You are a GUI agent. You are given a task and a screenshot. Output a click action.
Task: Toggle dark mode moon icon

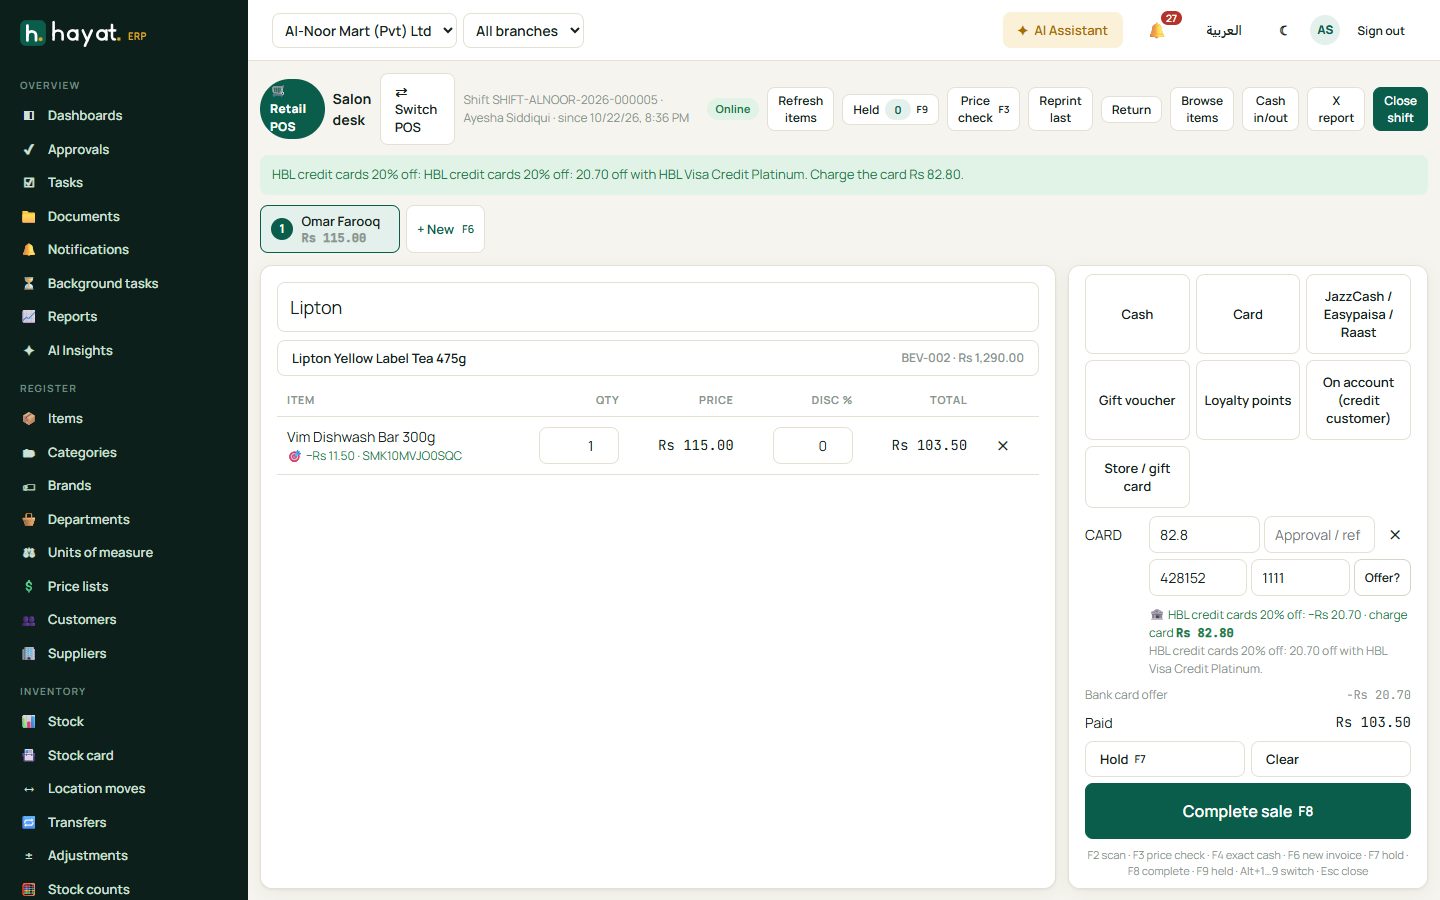coord(1284,31)
